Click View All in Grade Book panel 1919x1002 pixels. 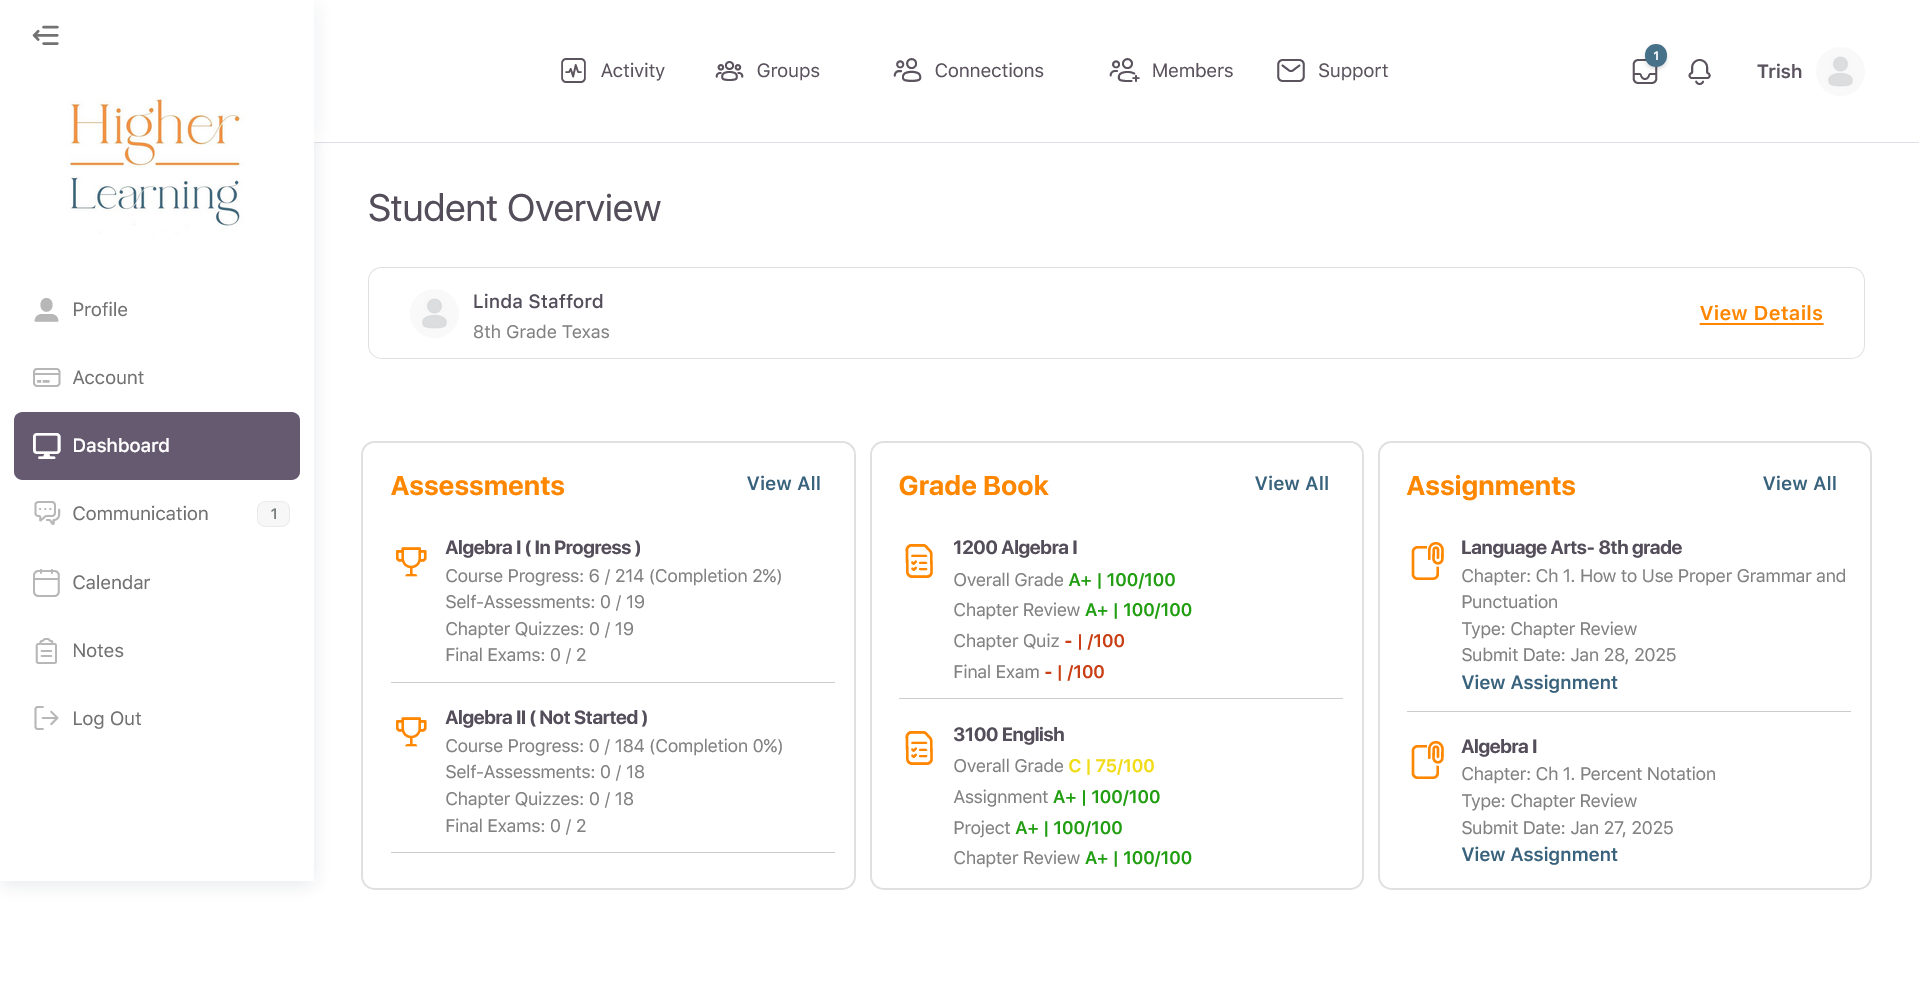[x=1291, y=484]
